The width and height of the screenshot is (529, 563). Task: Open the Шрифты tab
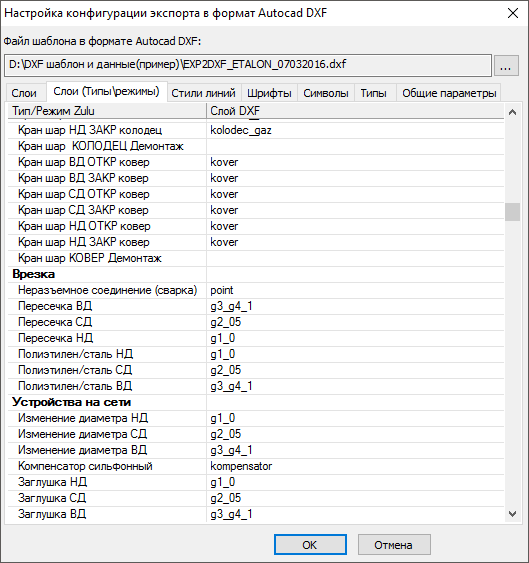pos(269,93)
